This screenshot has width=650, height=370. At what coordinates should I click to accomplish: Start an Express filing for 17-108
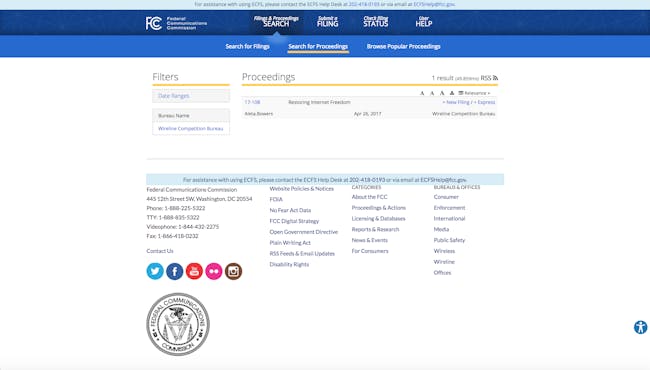pos(485,102)
